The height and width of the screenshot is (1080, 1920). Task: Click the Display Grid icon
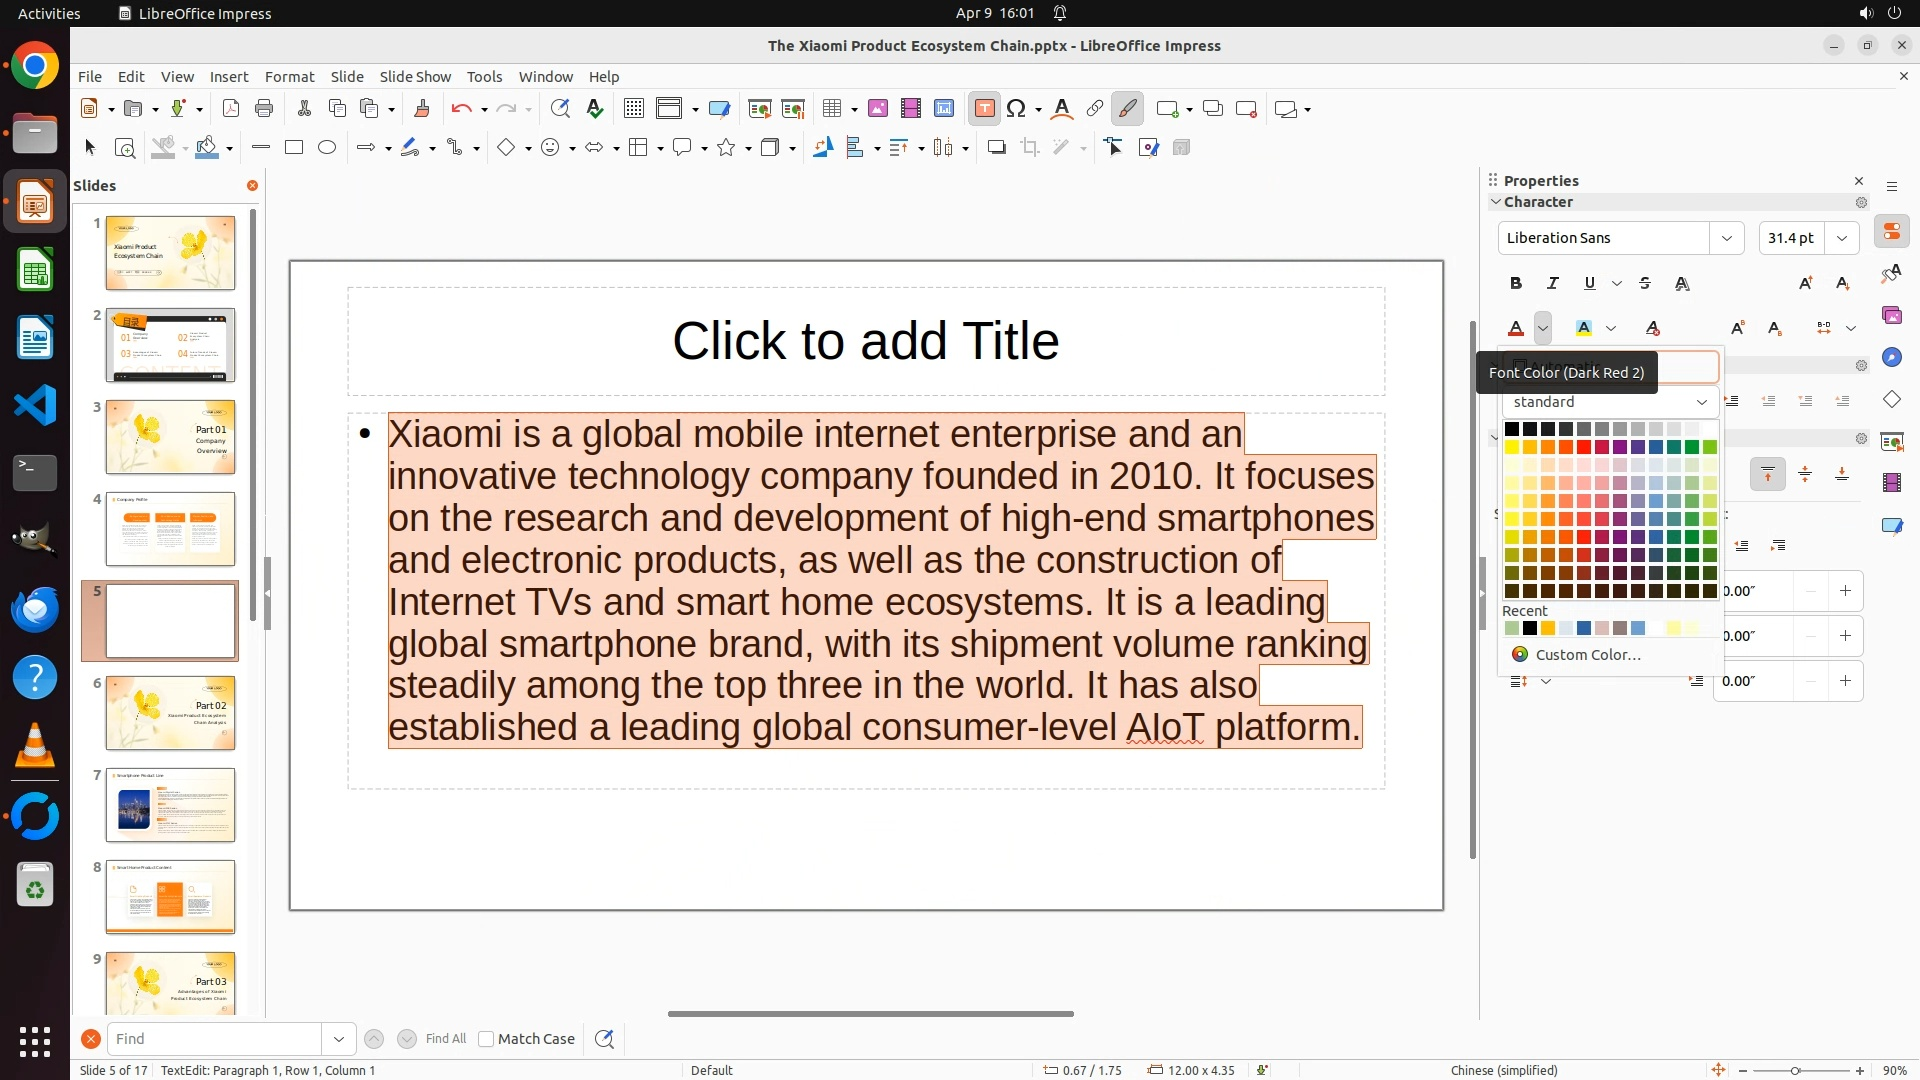point(633,109)
